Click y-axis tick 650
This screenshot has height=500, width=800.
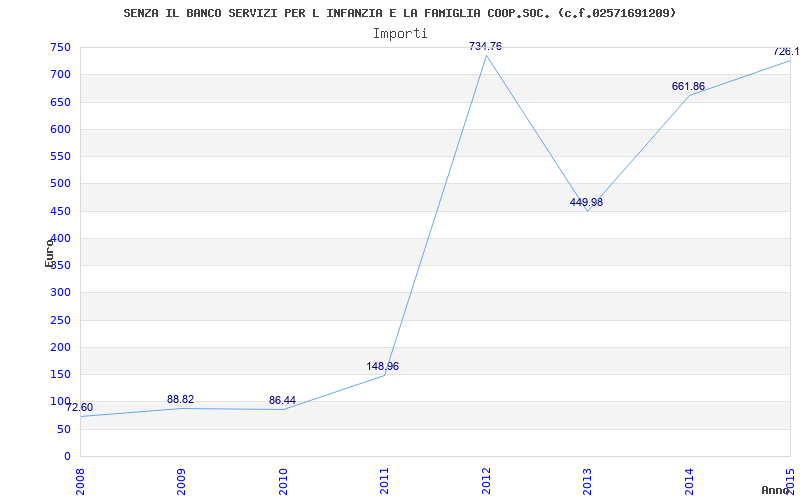[60, 102]
